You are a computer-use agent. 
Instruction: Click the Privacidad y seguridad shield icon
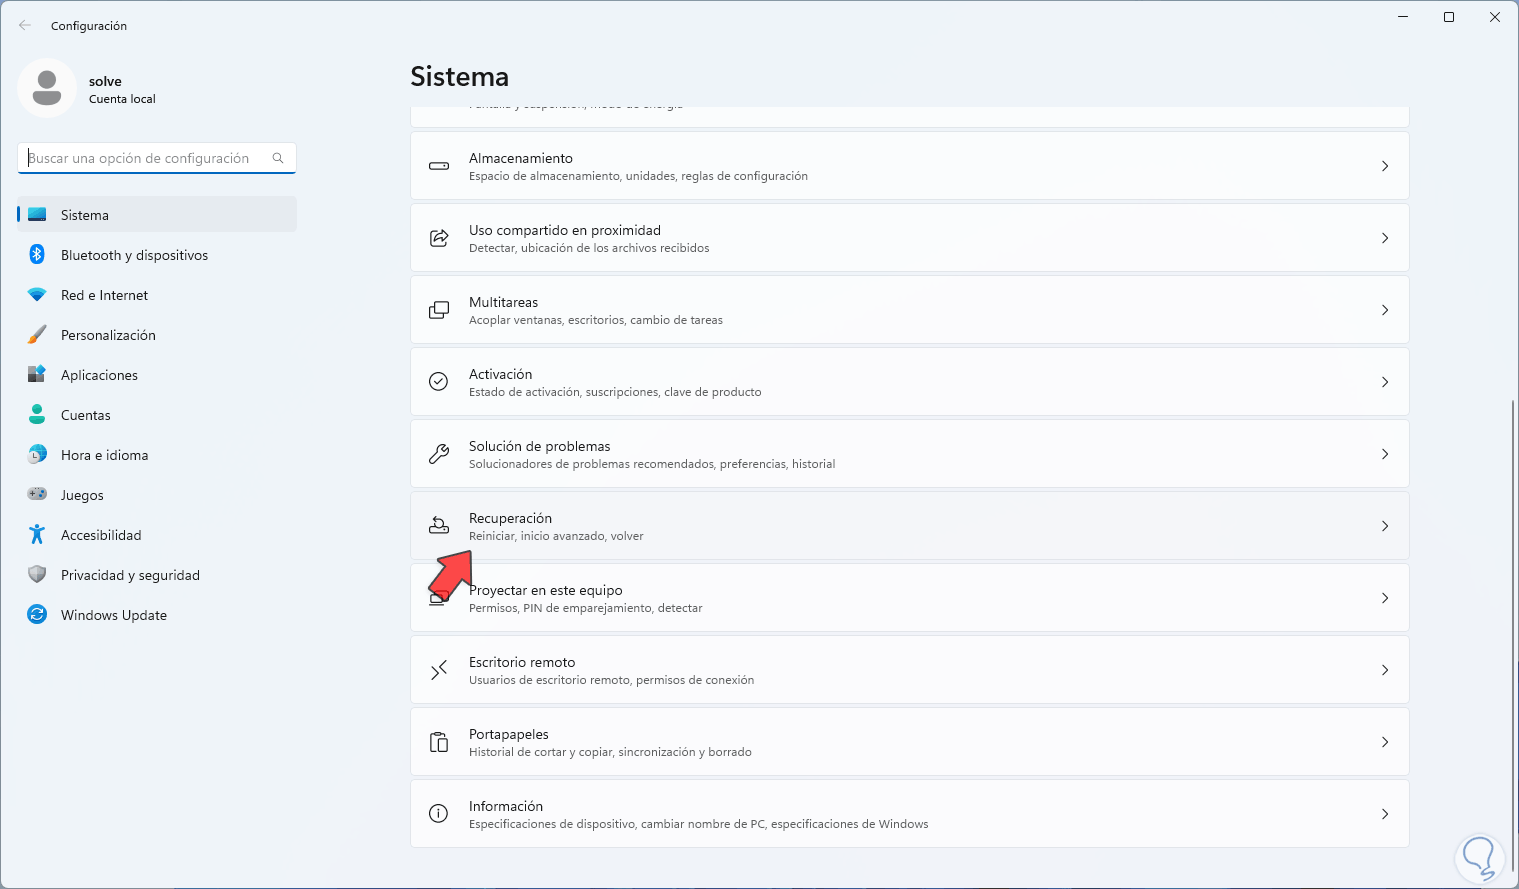[x=37, y=575]
